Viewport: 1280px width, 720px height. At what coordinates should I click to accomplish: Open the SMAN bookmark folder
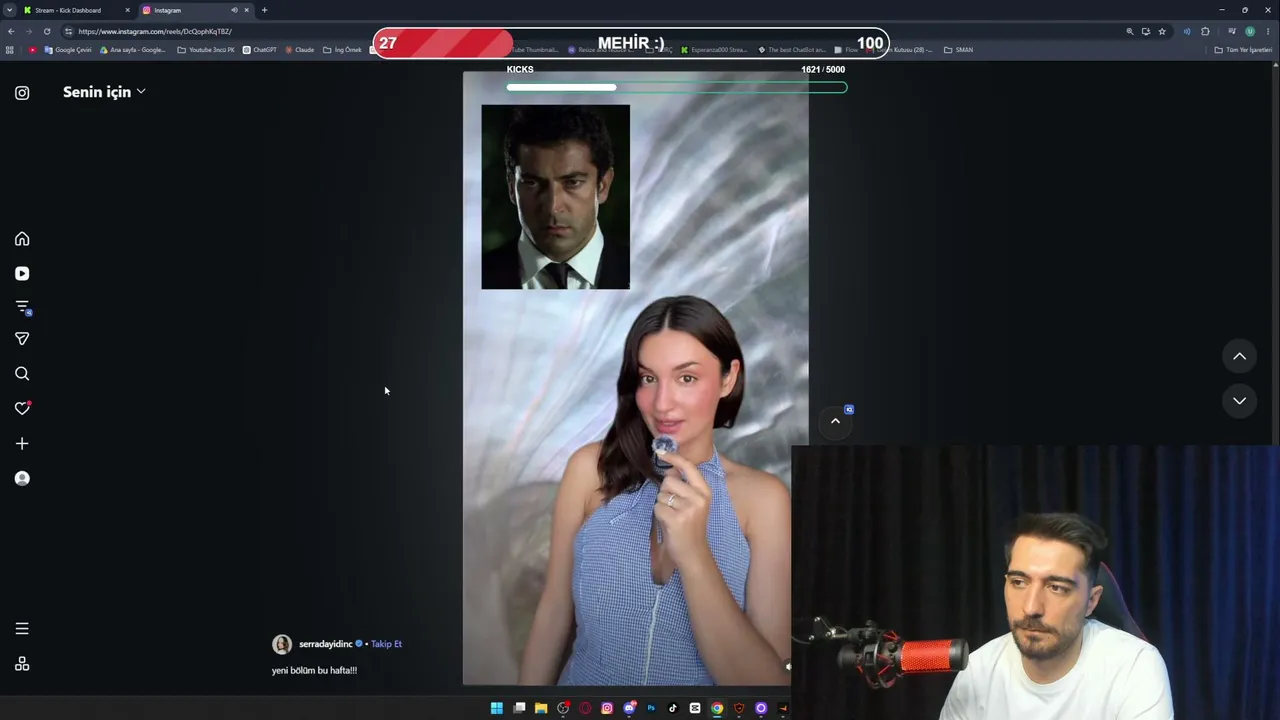pyautogui.click(x=958, y=50)
